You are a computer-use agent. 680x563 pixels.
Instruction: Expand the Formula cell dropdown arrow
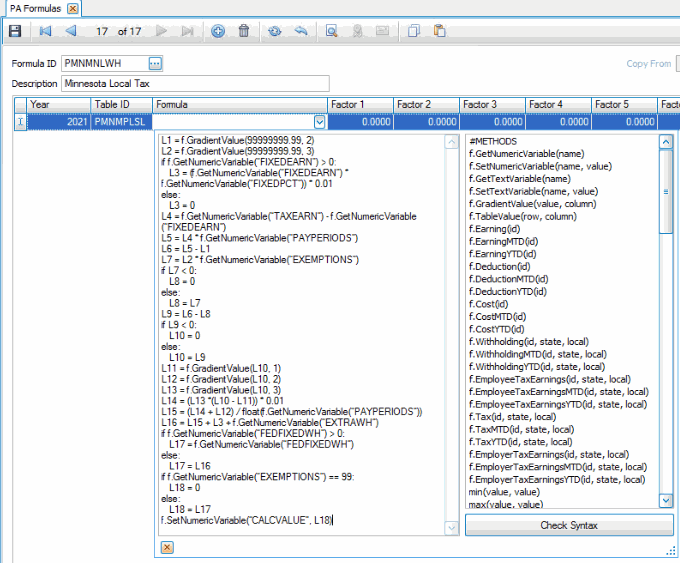click(319, 122)
